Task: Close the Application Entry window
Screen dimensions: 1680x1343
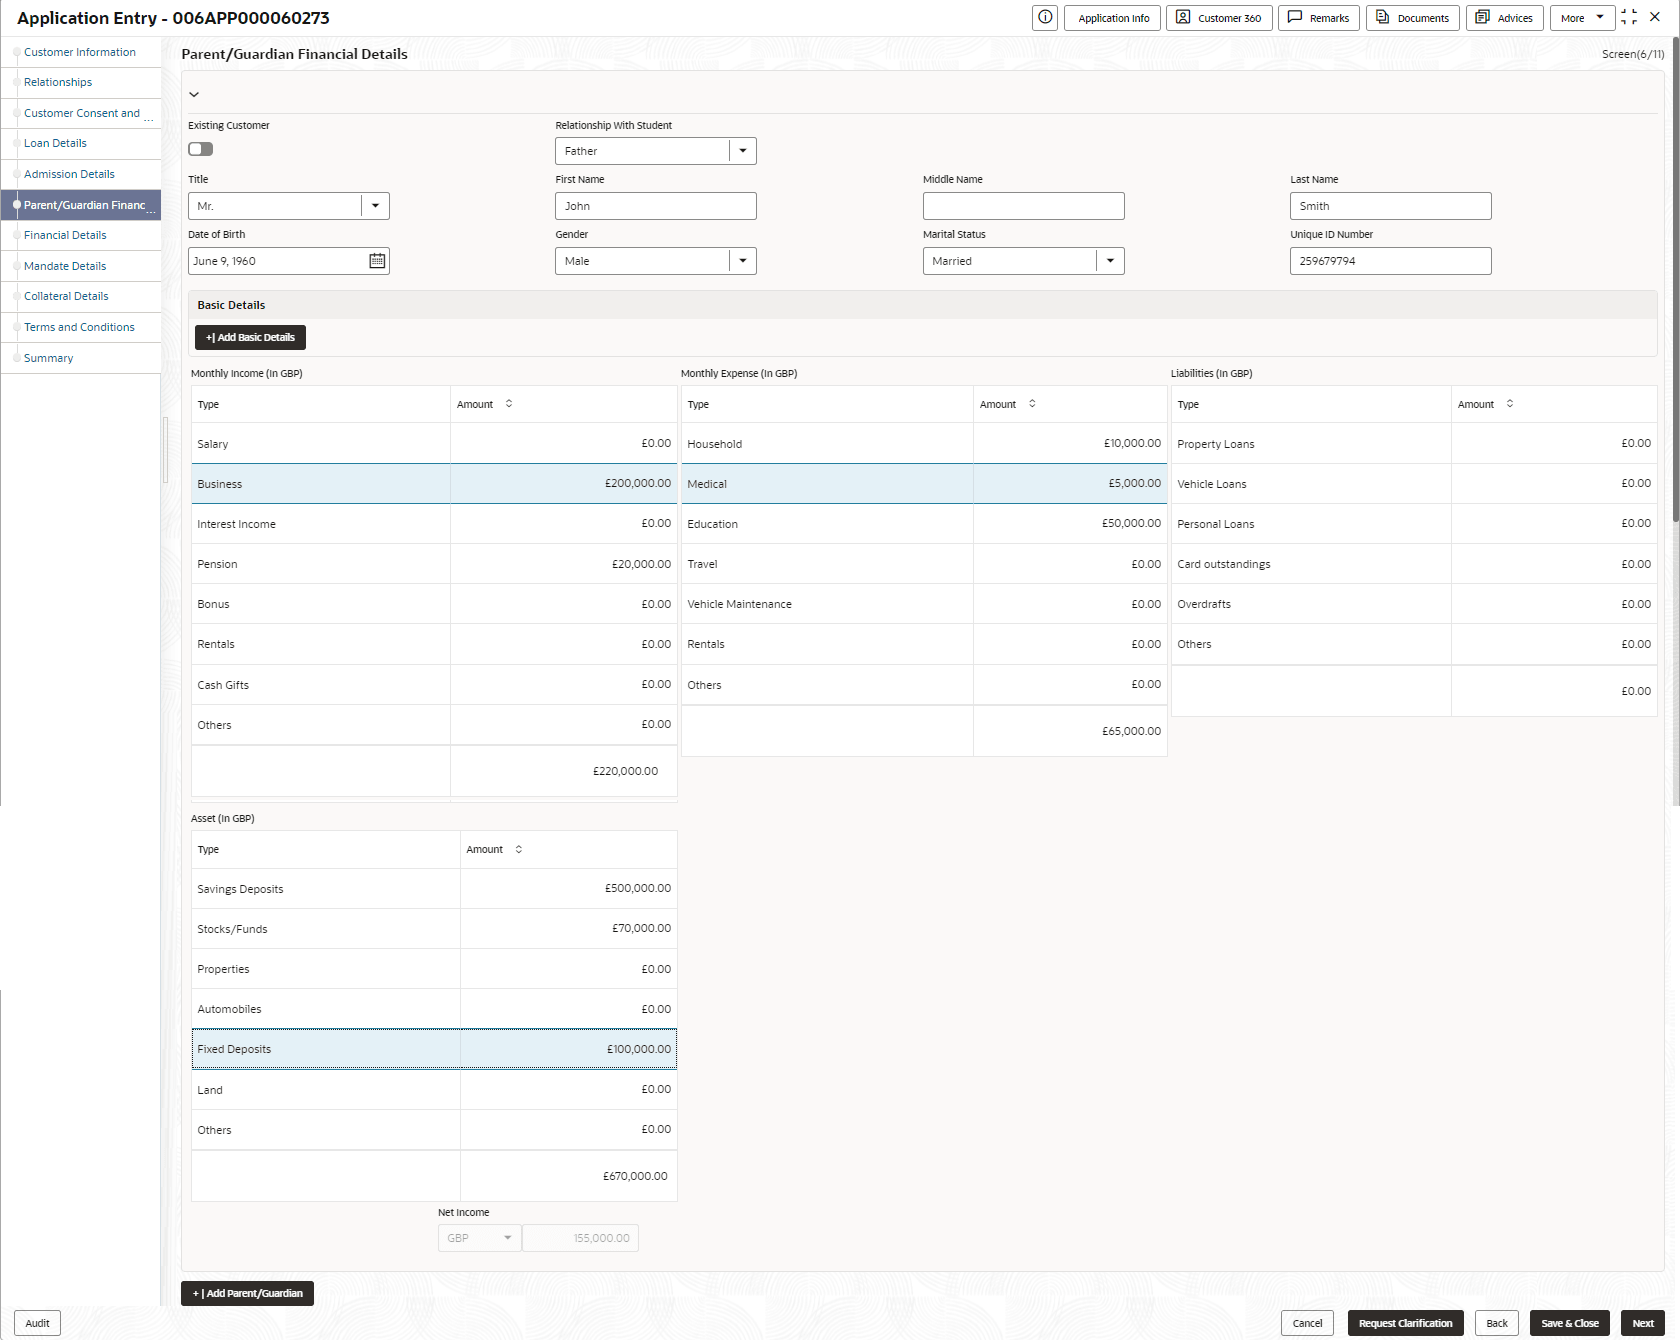Action: coord(1655,17)
